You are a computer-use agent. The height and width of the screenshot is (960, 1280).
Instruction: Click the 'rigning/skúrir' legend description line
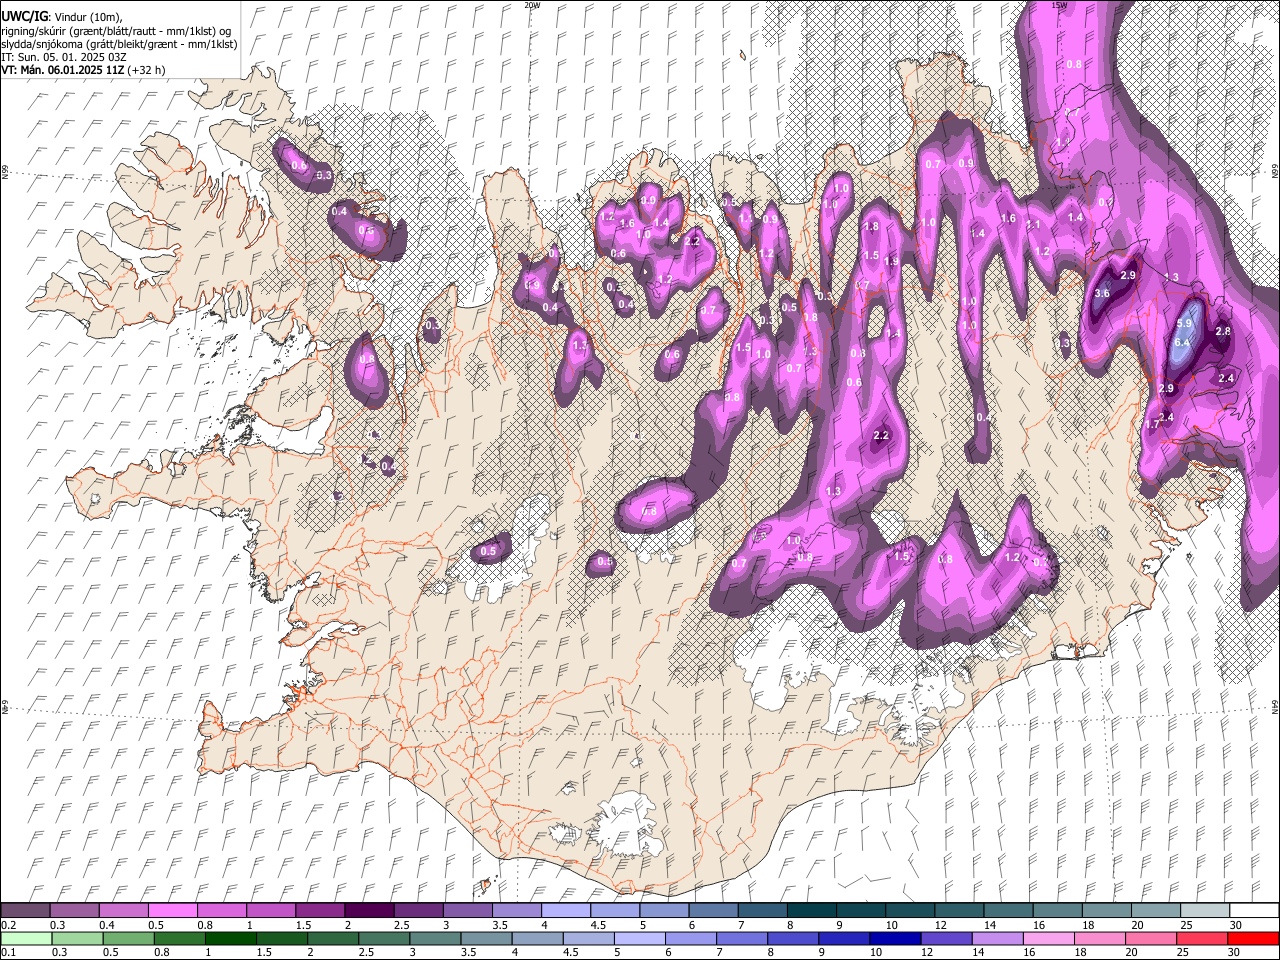(116, 31)
